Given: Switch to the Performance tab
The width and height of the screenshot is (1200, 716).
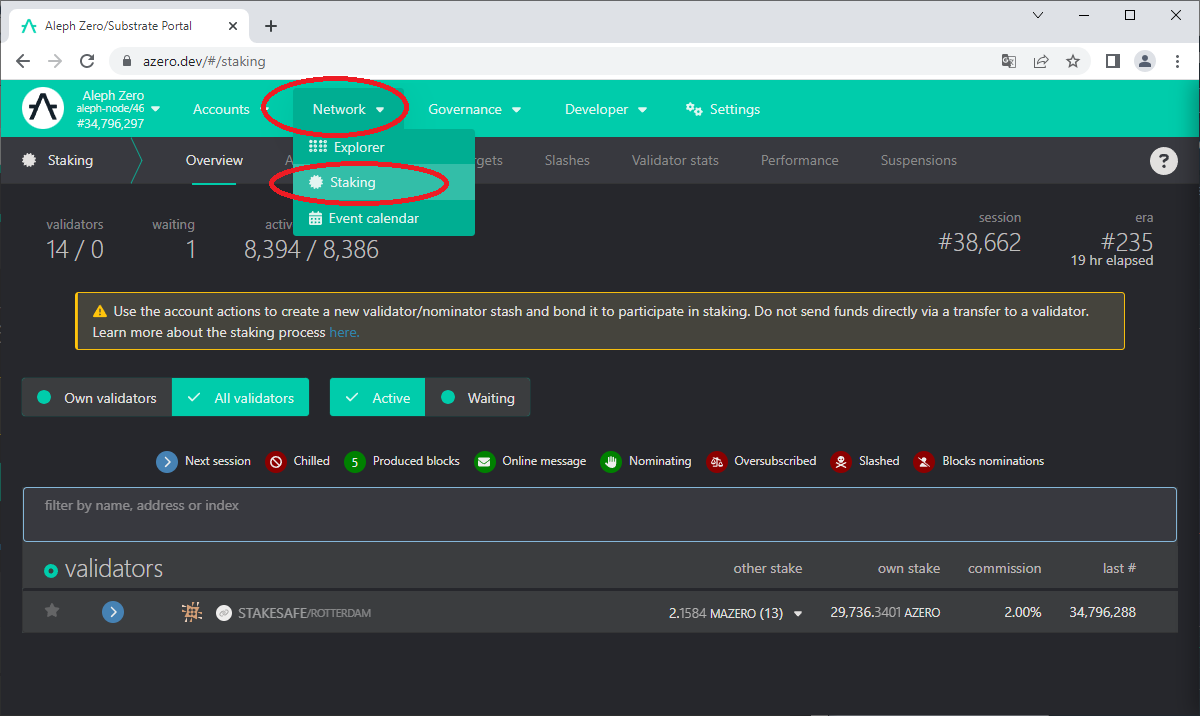Looking at the screenshot, I should click(x=800, y=160).
